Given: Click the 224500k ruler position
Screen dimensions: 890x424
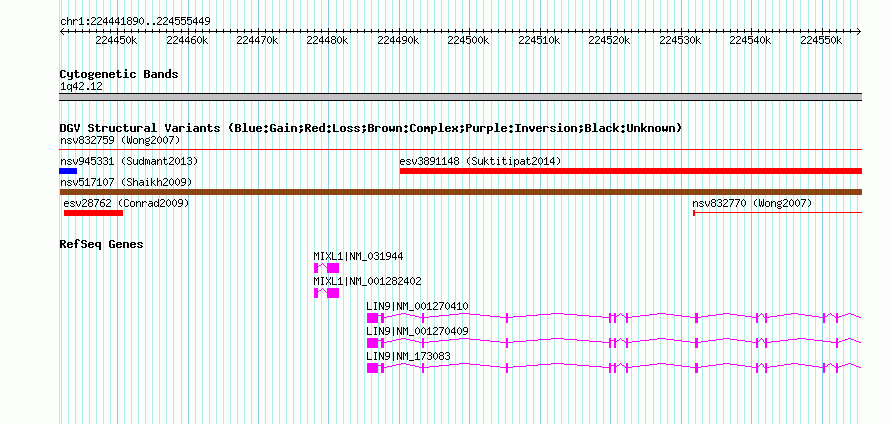Looking at the screenshot, I should coord(468,40).
